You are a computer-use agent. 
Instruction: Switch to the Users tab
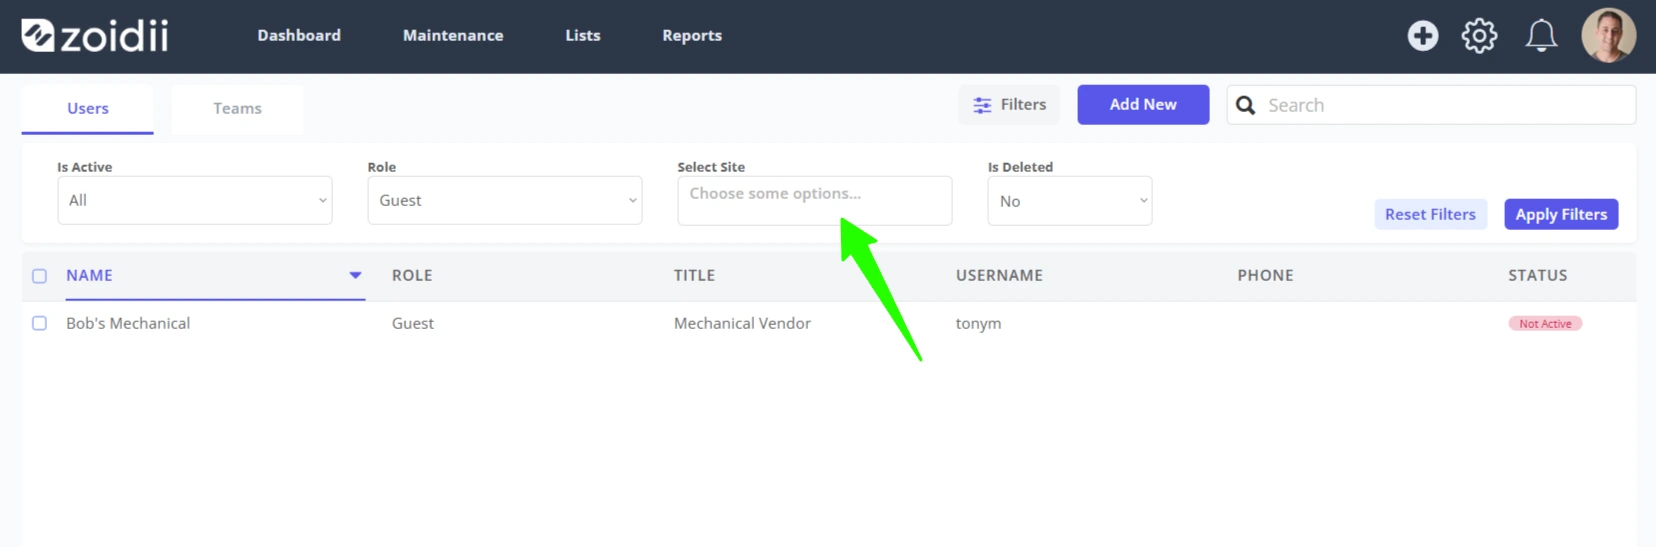(88, 108)
